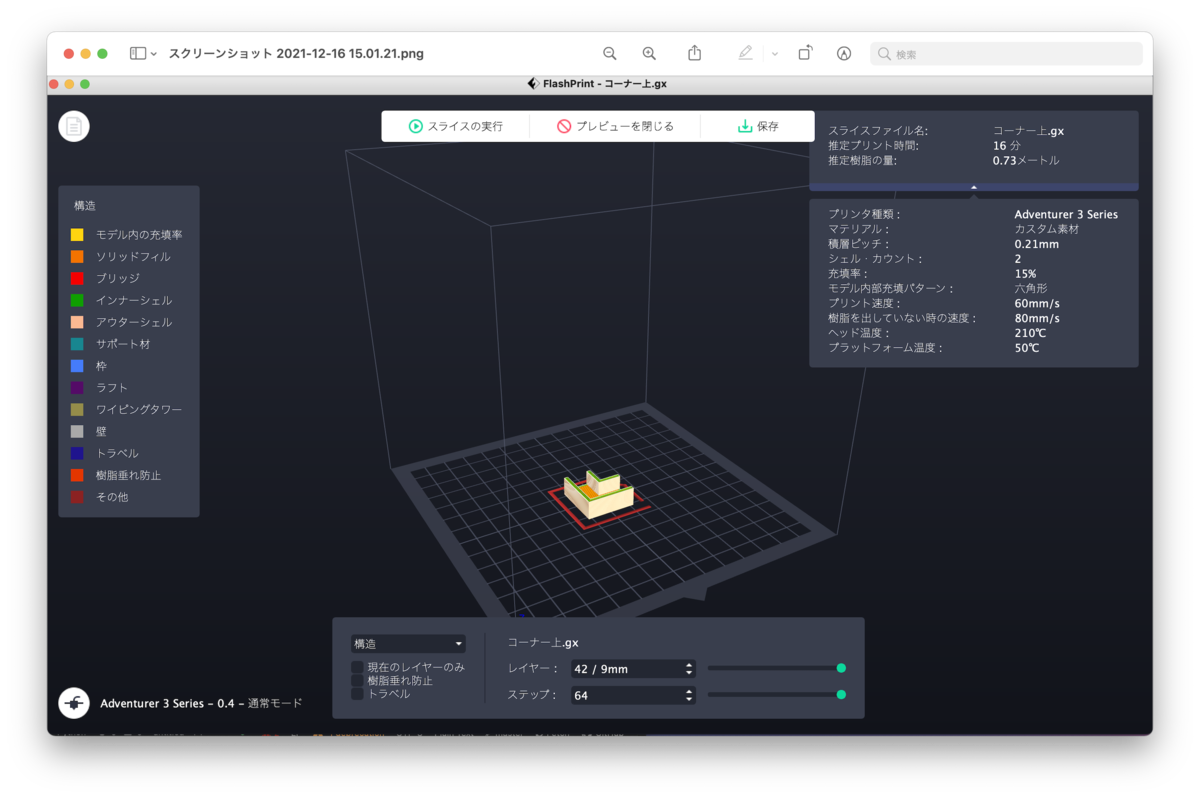
Task: Click the コーナー上.gx slice file name
Action: point(1028,131)
